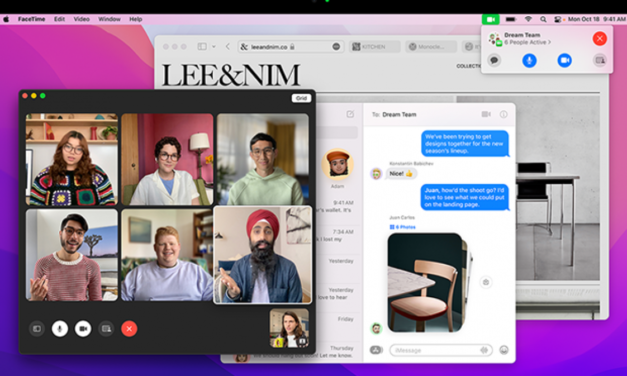Select woman in crochet sweater video tile
627x376 pixels.
[72, 159]
